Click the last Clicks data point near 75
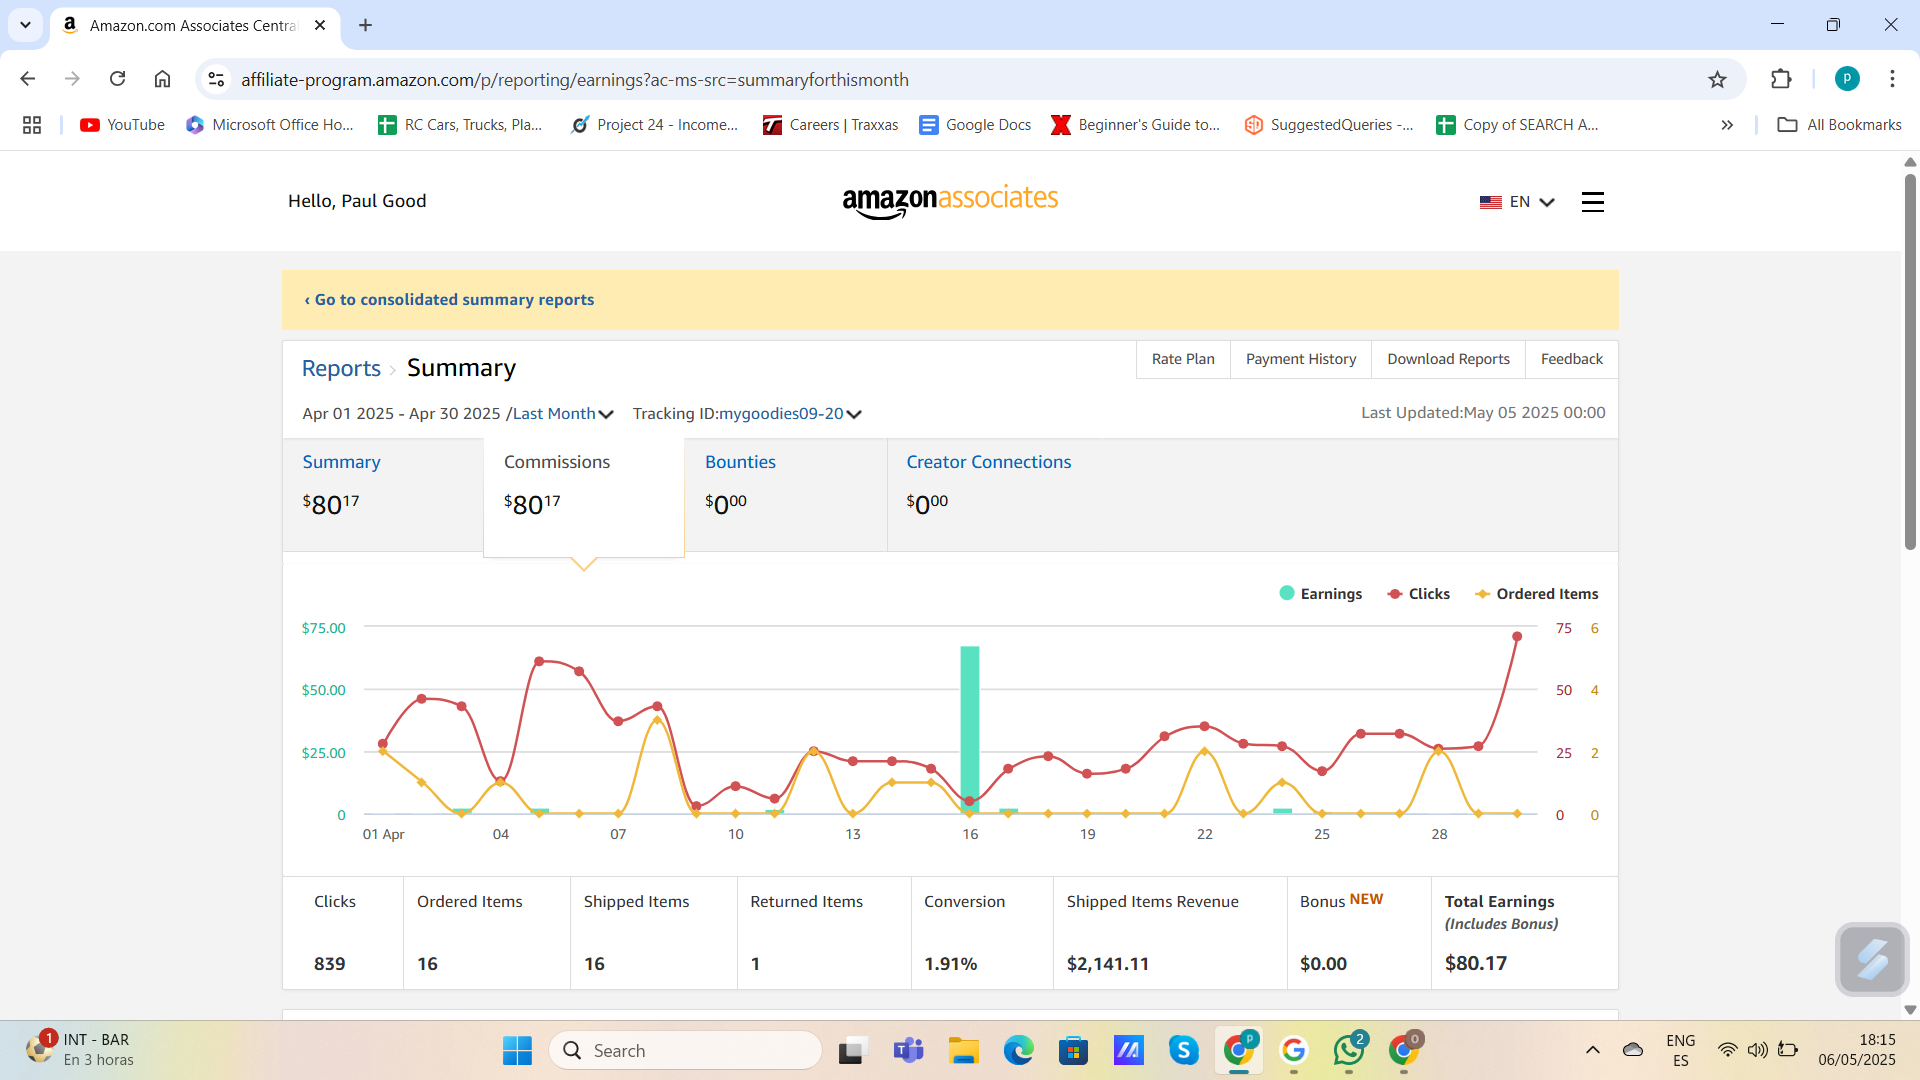Viewport: 1920px width, 1080px height. tap(1517, 636)
